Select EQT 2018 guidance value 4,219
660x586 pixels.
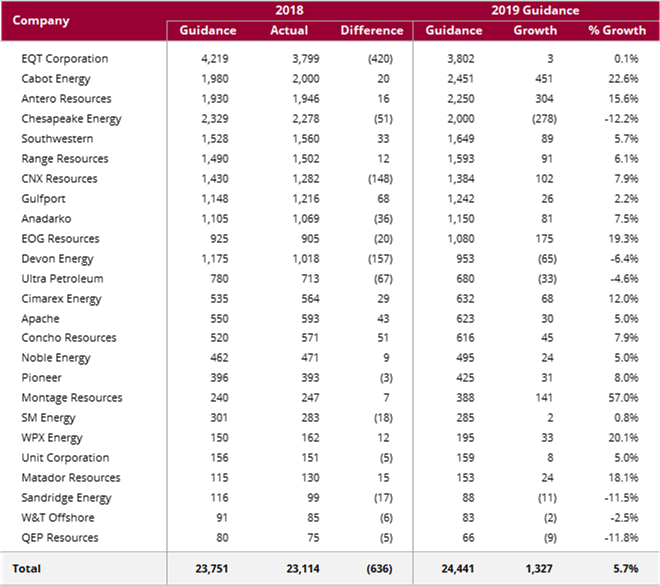coord(215,59)
